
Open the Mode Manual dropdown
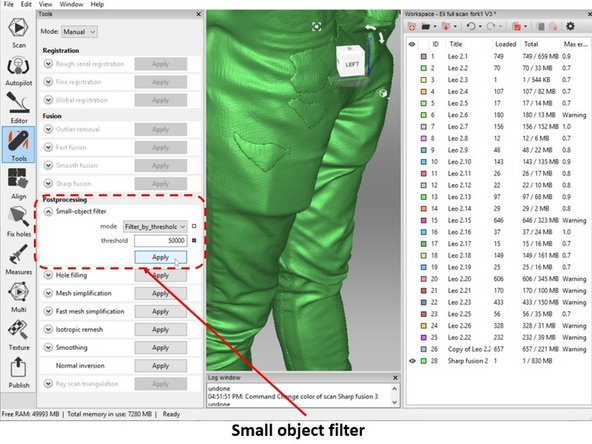[x=79, y=32]
